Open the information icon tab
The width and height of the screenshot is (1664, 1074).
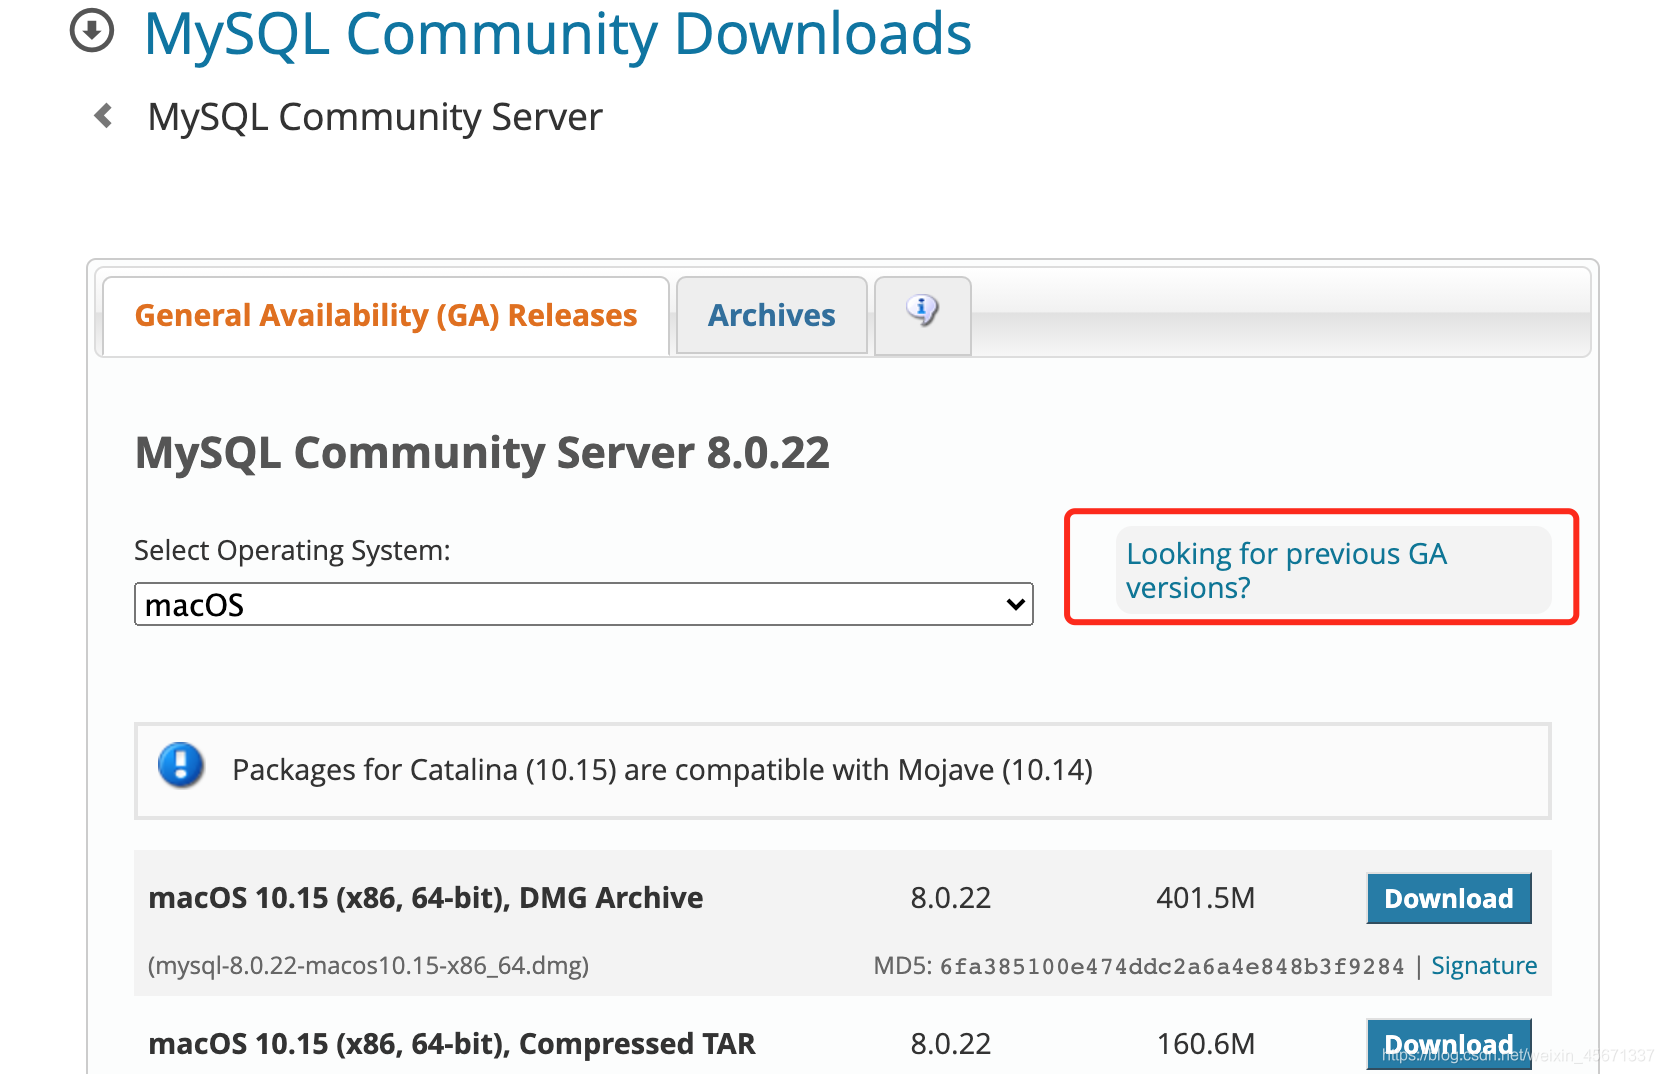(x=922, y=314)
